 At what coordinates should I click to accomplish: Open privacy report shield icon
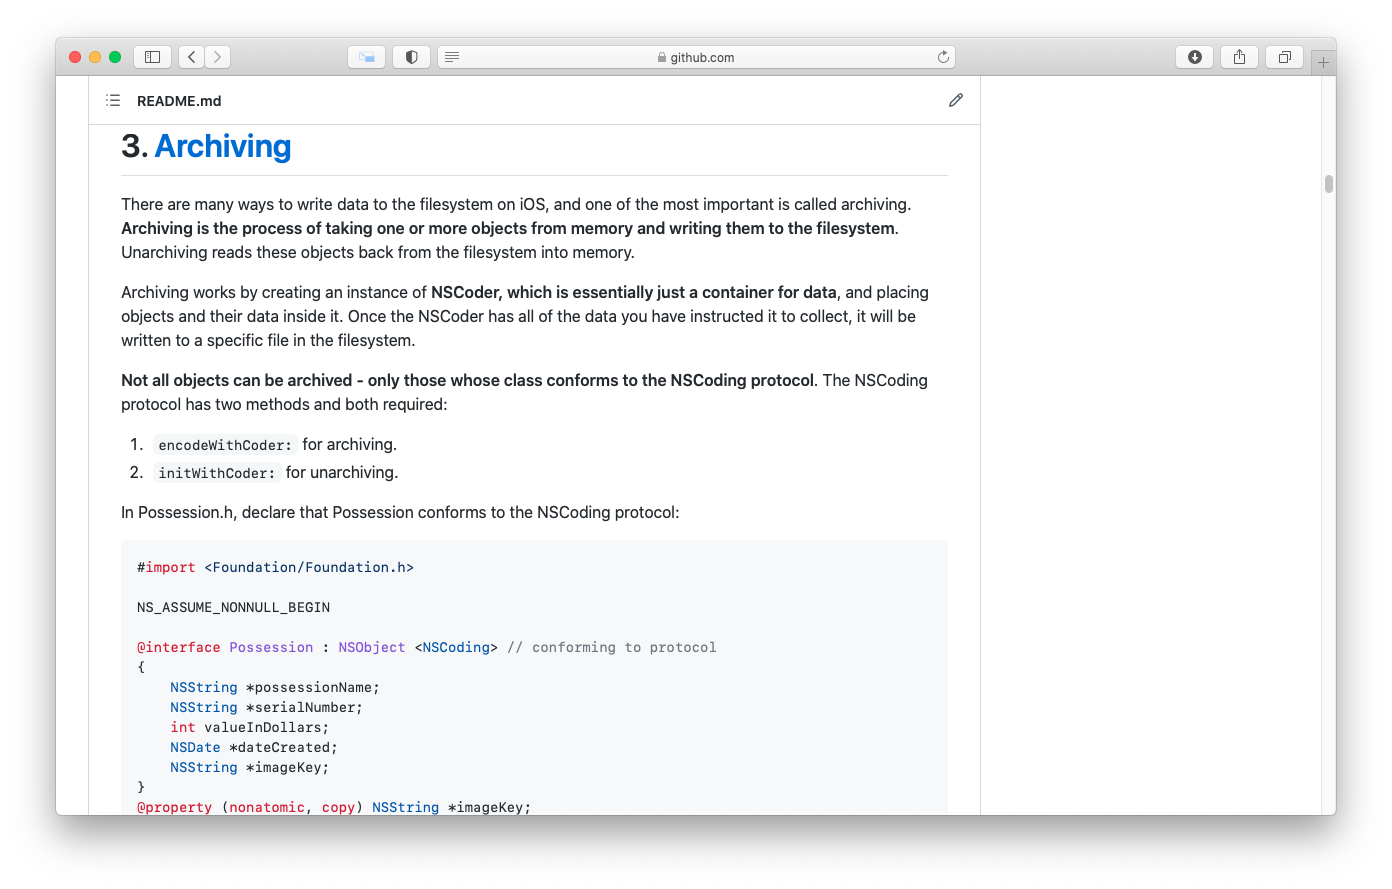pos(412,57)
